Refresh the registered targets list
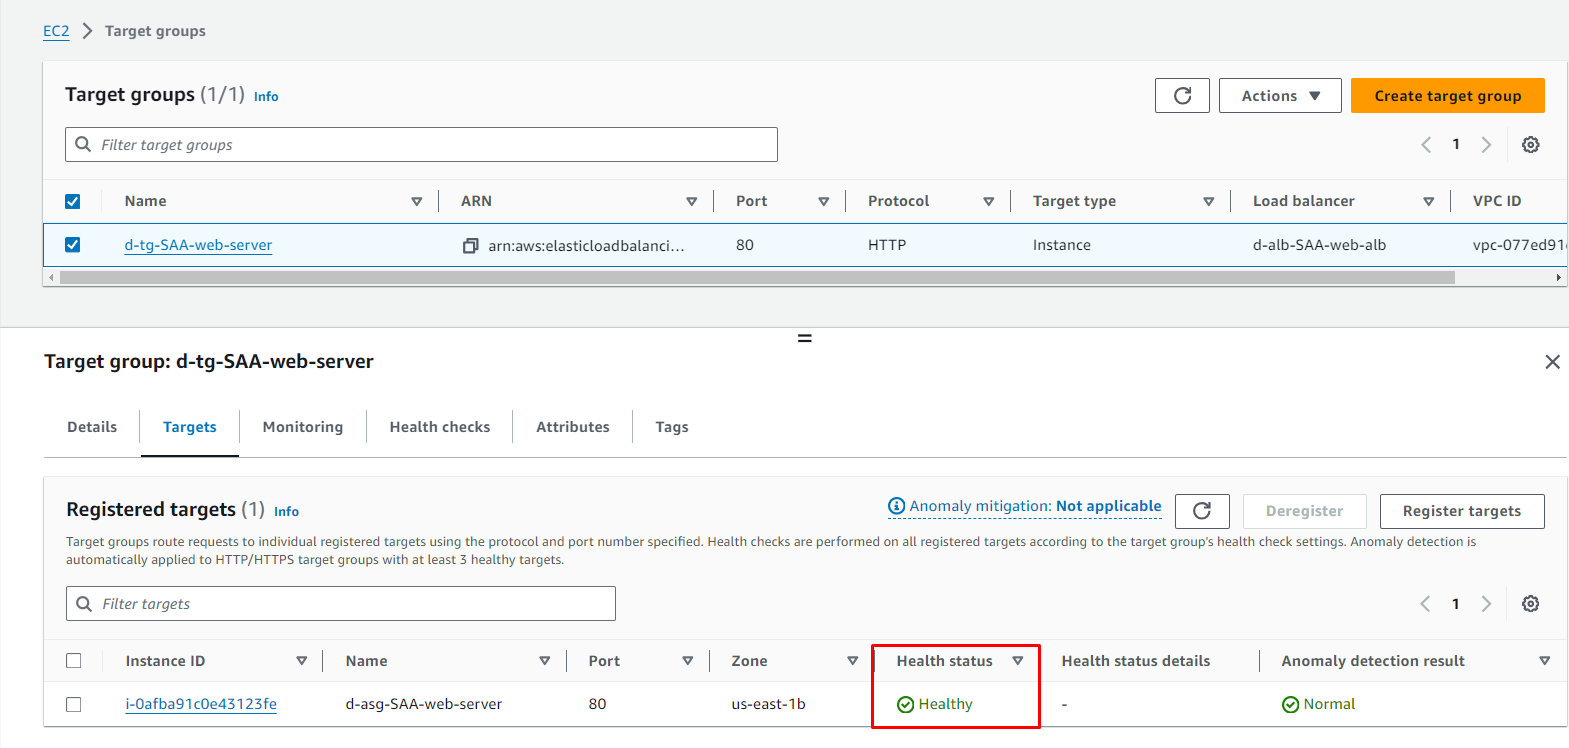 (x=1202, y=511)
